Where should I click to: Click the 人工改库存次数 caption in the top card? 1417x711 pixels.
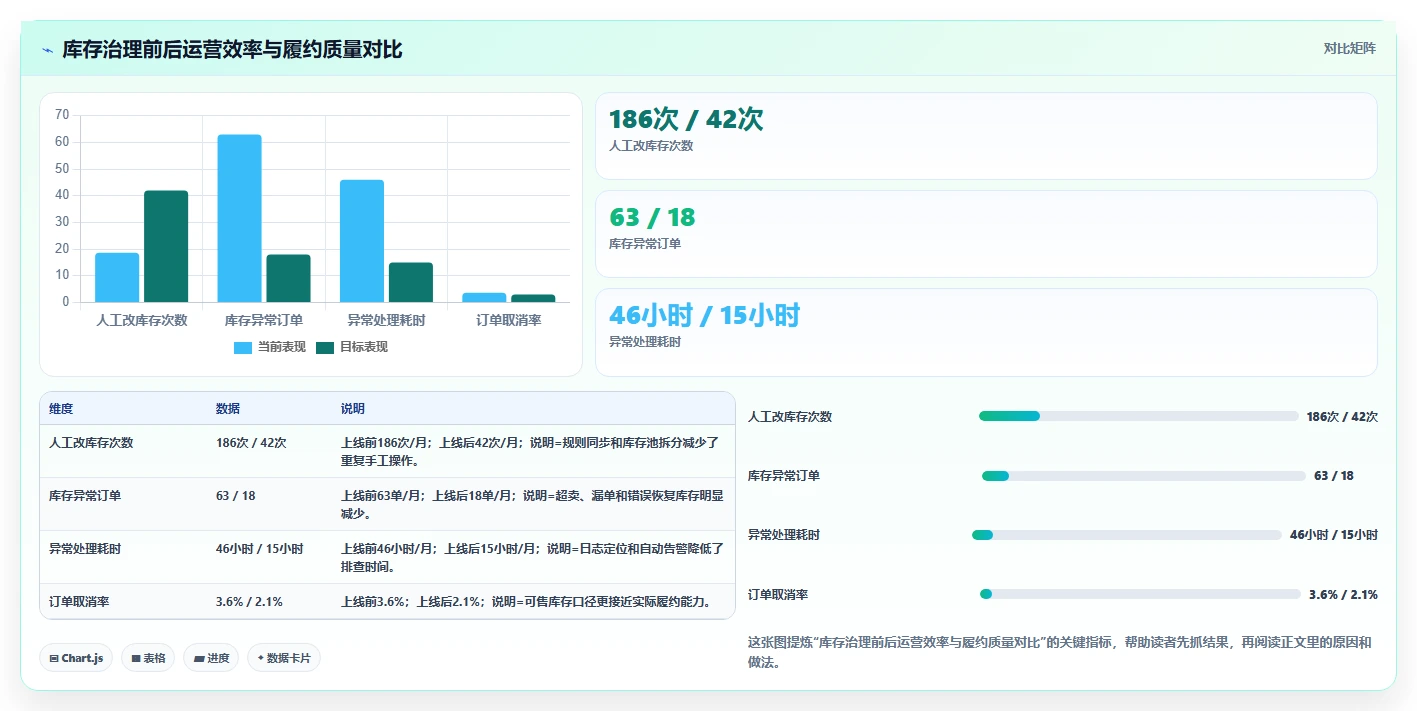tap(651, 146)
